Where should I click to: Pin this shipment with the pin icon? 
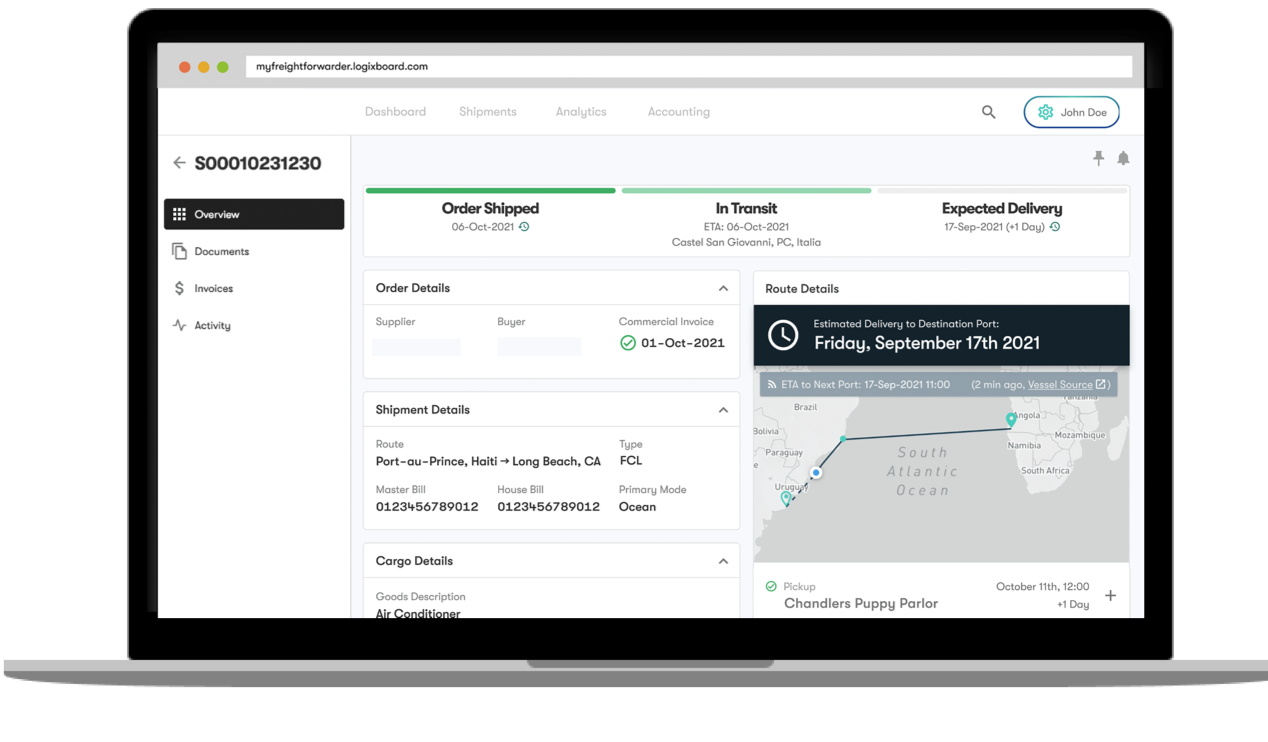[1098, 158]
